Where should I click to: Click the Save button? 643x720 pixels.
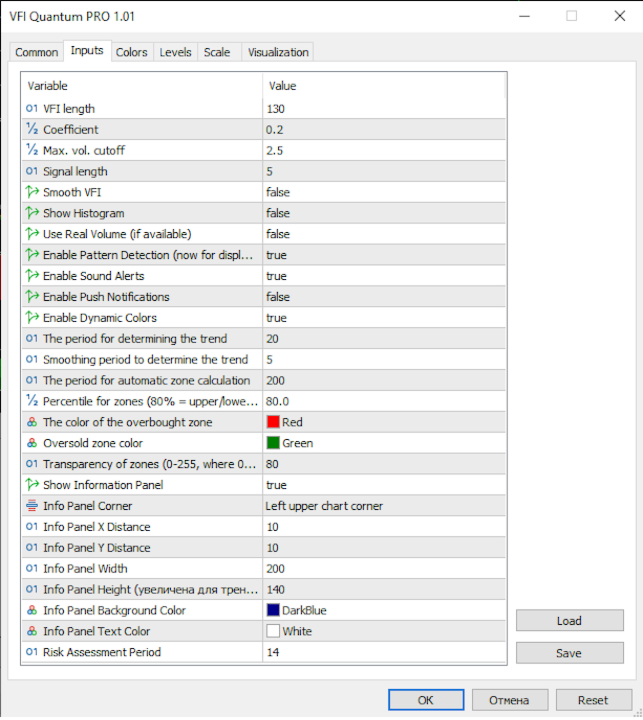[570, 652]
